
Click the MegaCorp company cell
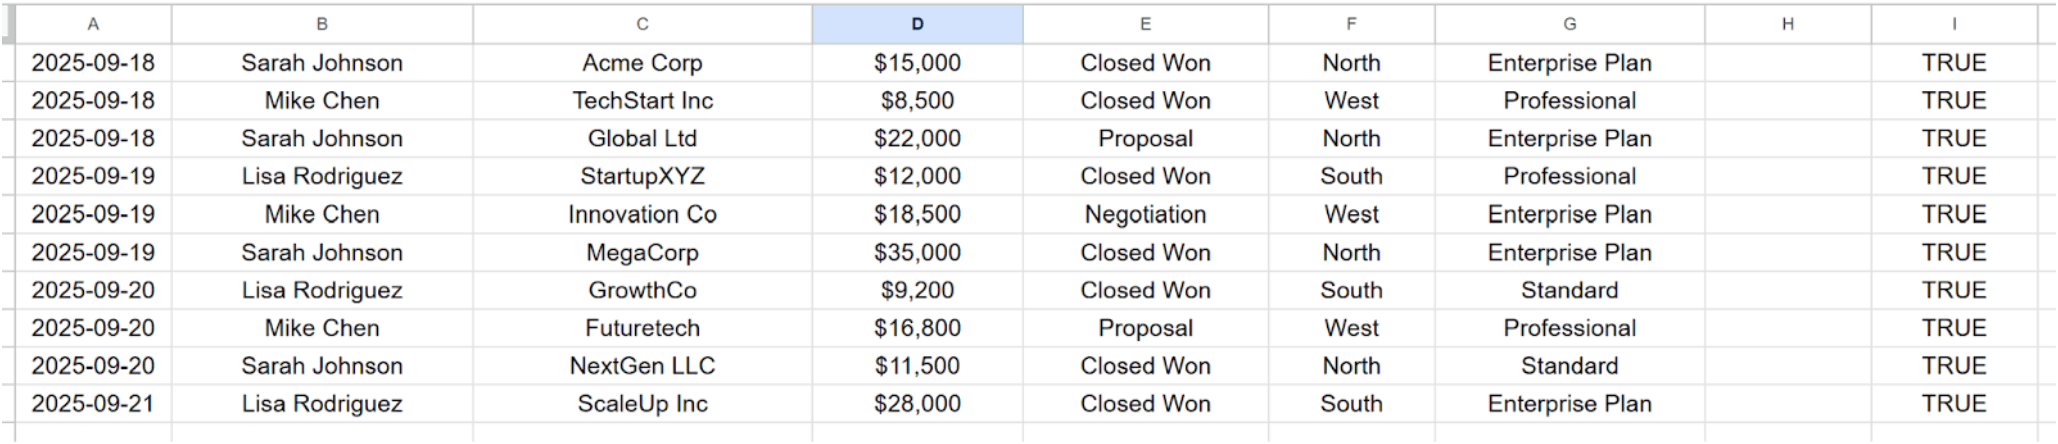642,253
